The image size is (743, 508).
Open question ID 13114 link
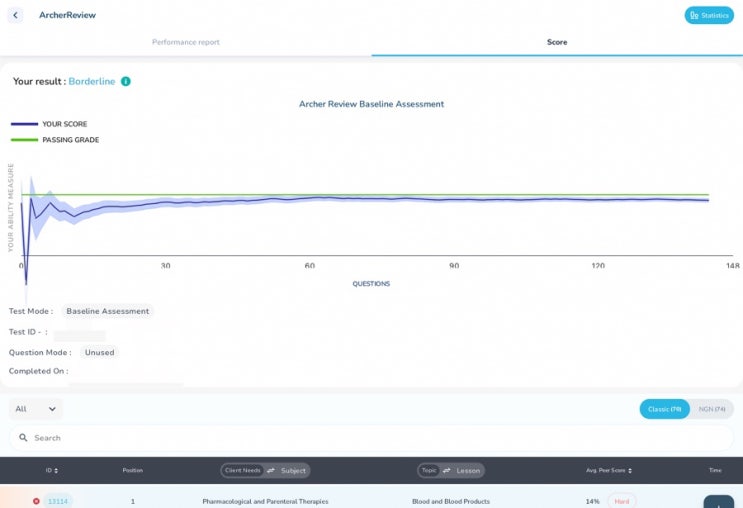tap(58, 501)
